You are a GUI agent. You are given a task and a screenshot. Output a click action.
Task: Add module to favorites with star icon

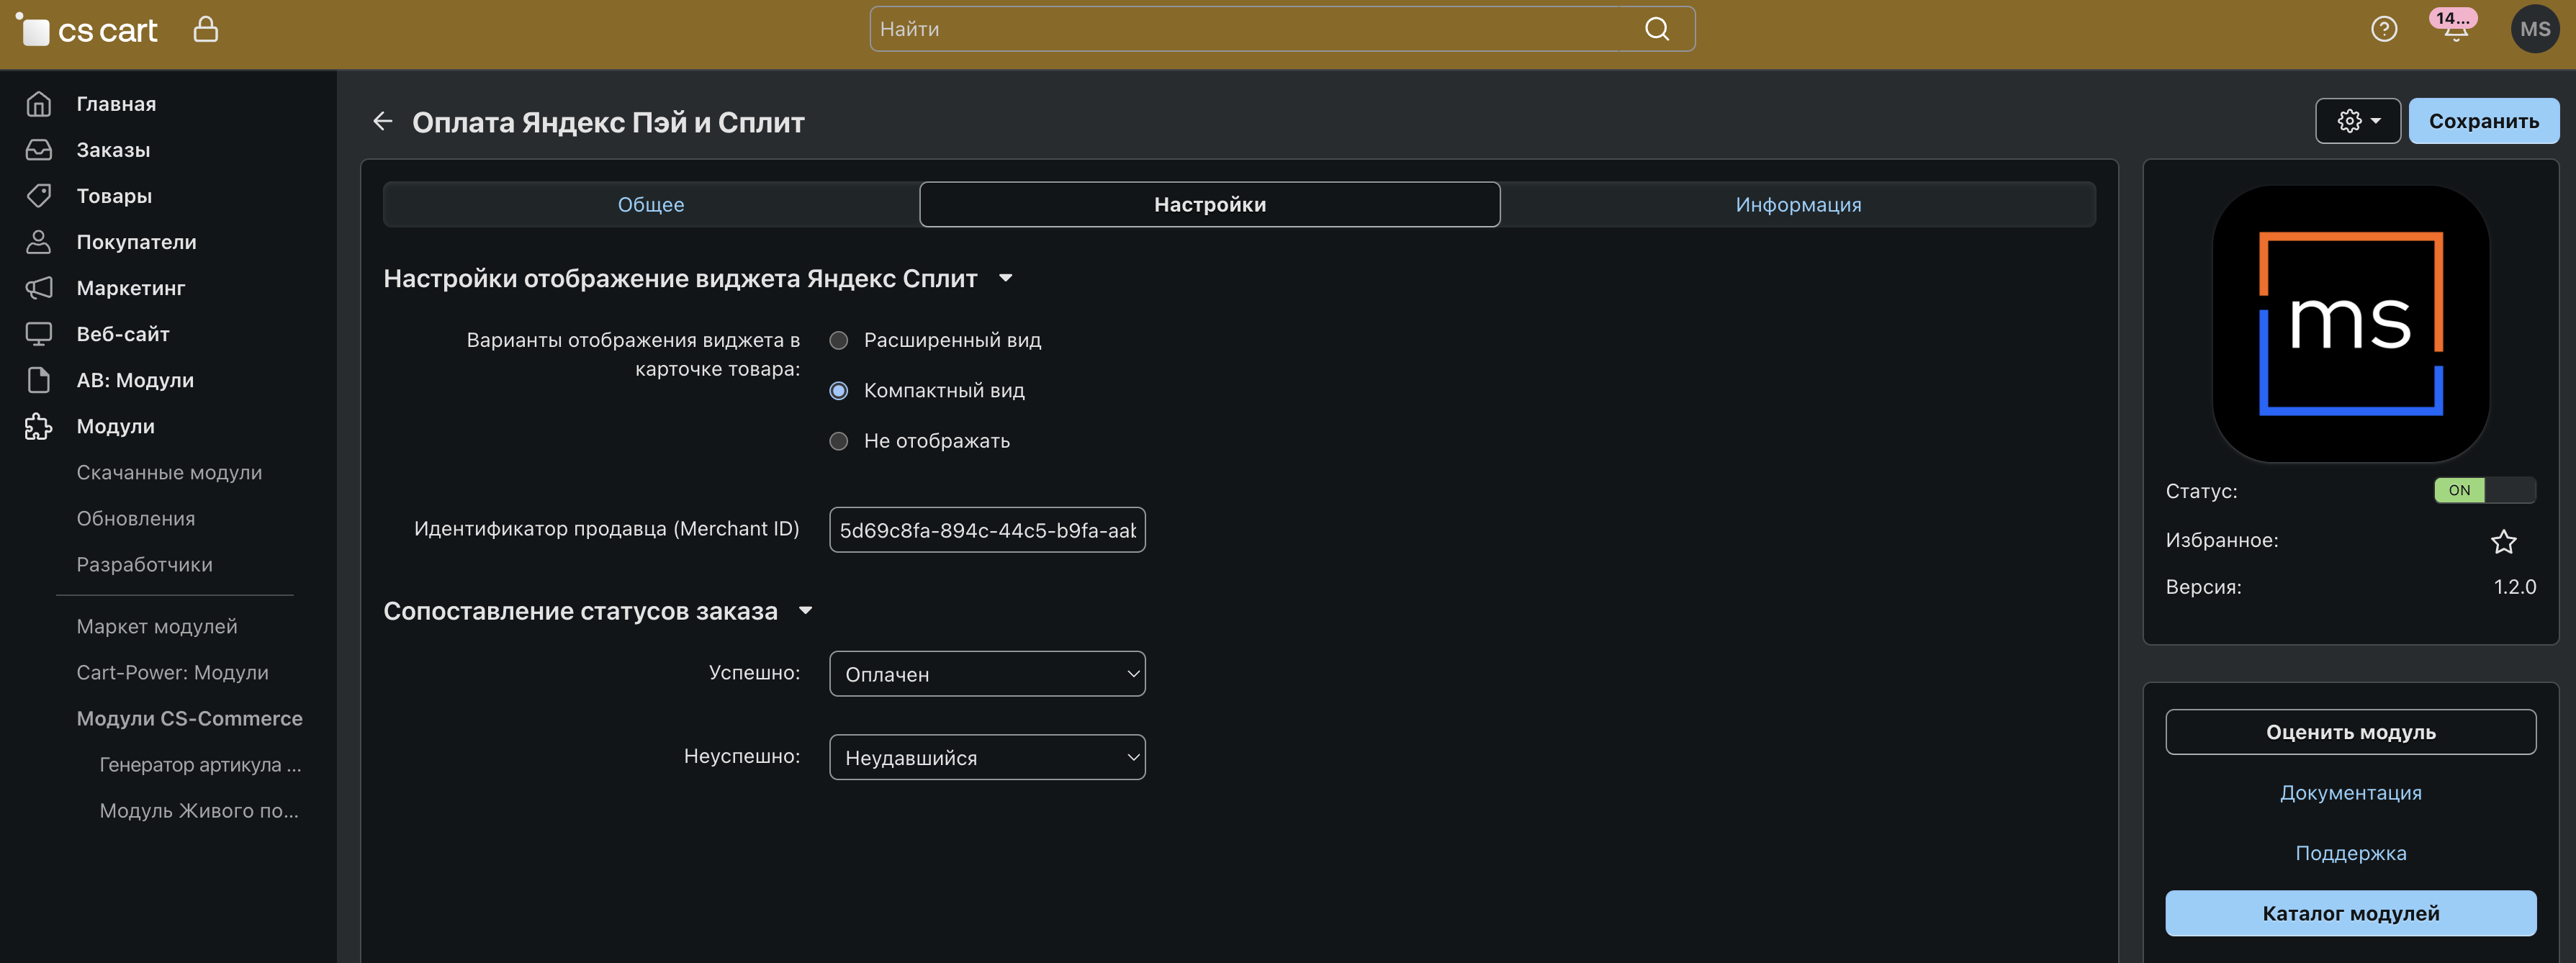pos(2503,541)
